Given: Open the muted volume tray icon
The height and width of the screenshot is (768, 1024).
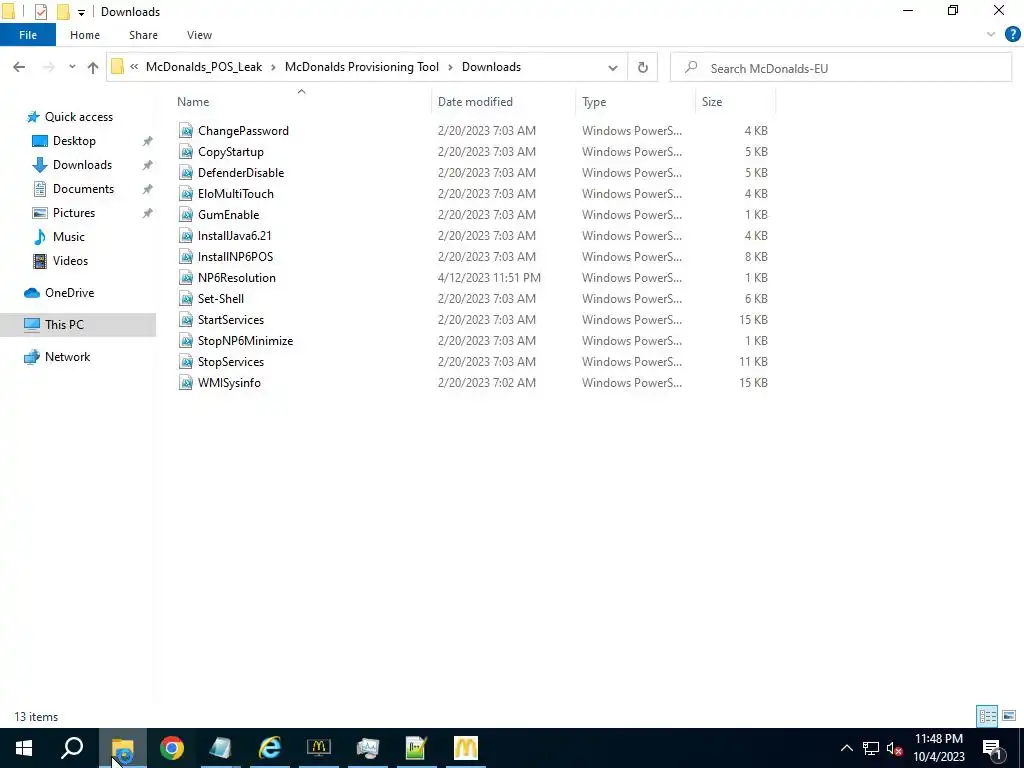Looking at the screenshot, I should [x=894, y=748].
